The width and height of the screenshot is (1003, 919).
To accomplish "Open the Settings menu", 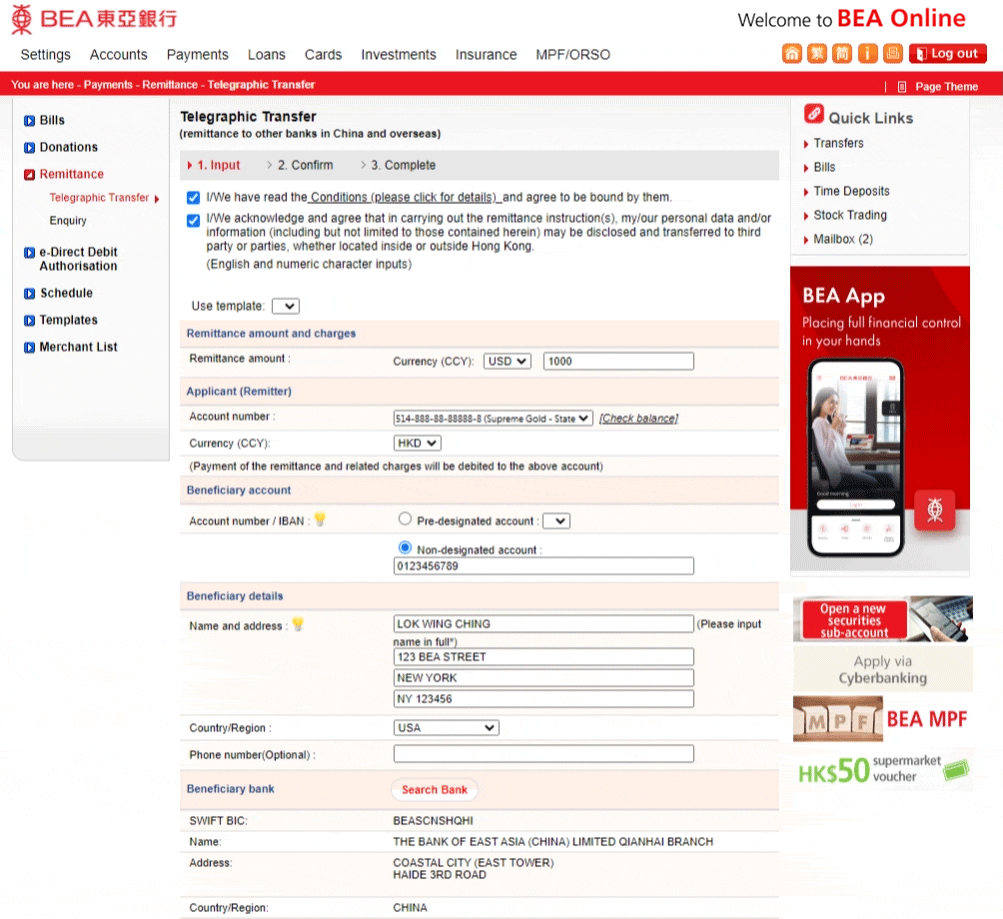I will pos(45,55).
